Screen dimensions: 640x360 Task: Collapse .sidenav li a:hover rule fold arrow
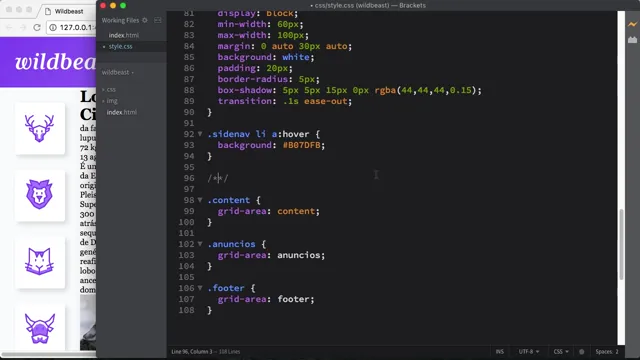(x=200, y=134)
